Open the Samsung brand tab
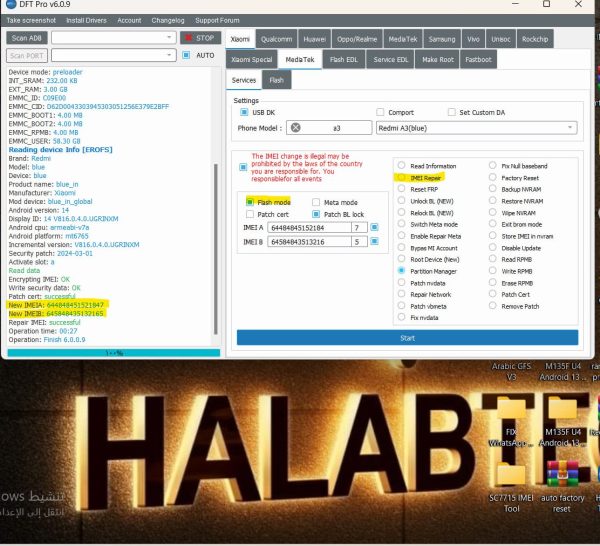Screen dimensions: 600x546 442,39
